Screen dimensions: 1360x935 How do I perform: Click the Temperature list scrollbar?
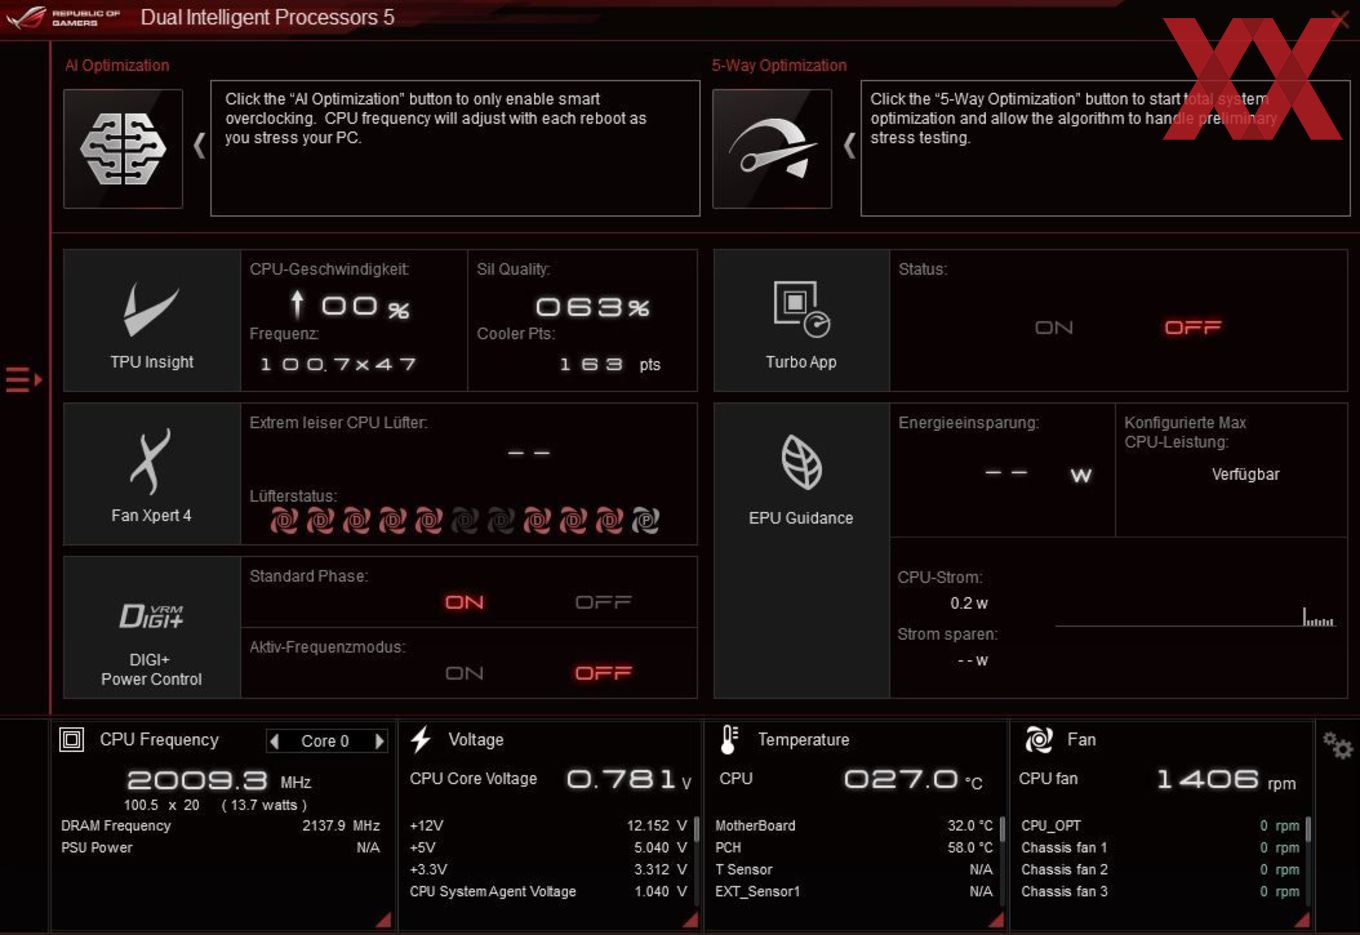(1002, 830)
